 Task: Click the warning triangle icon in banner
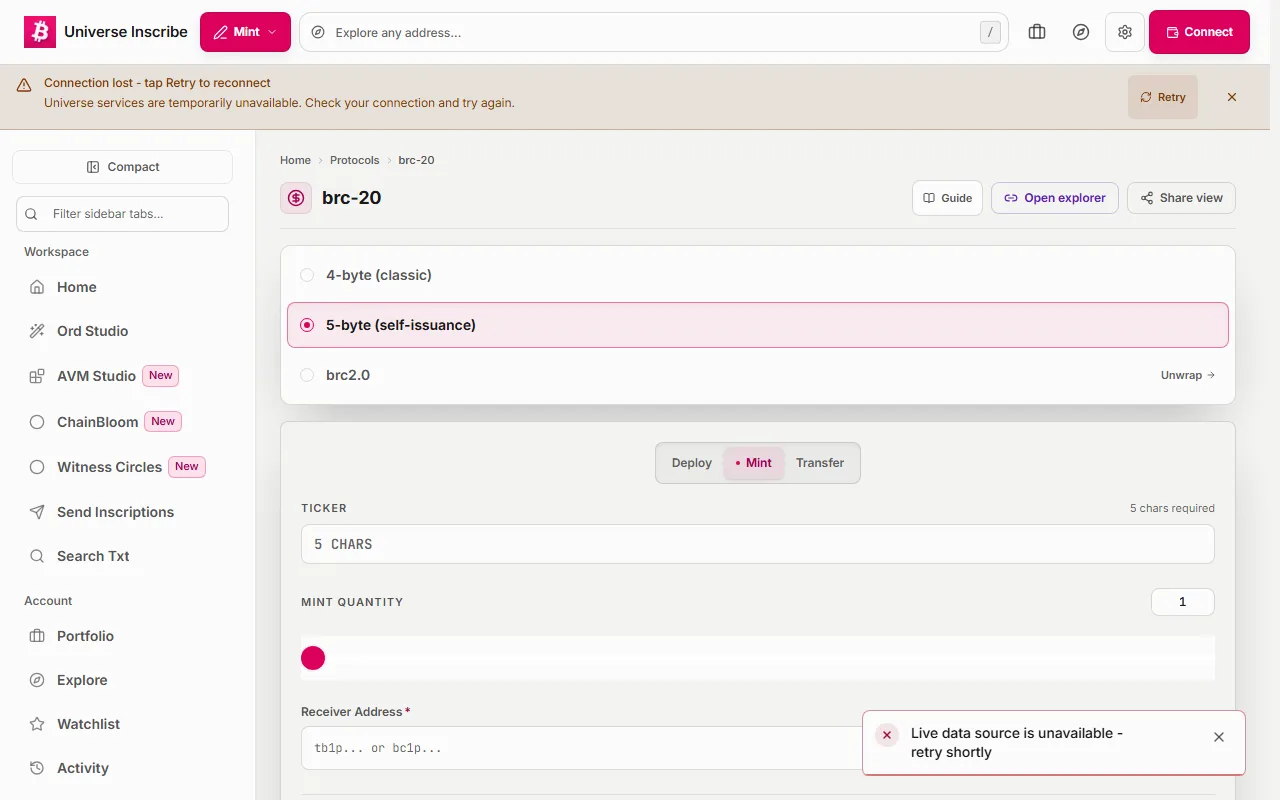[24, 86]
